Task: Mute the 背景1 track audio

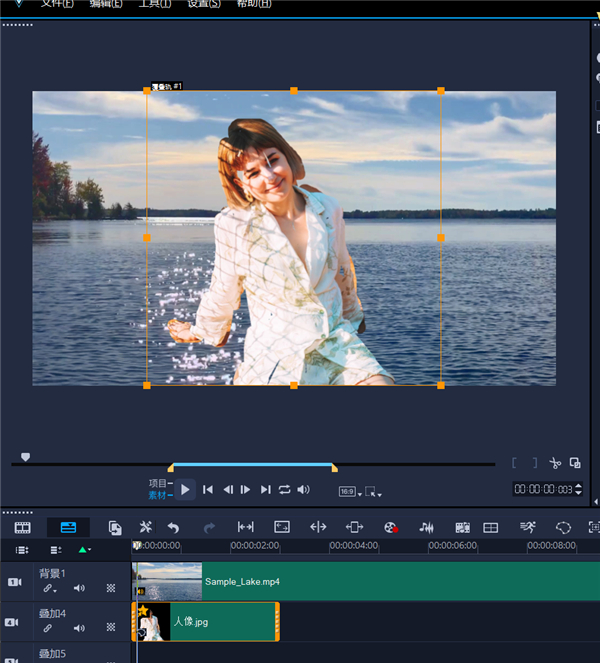Action: (x=79, y=588)
